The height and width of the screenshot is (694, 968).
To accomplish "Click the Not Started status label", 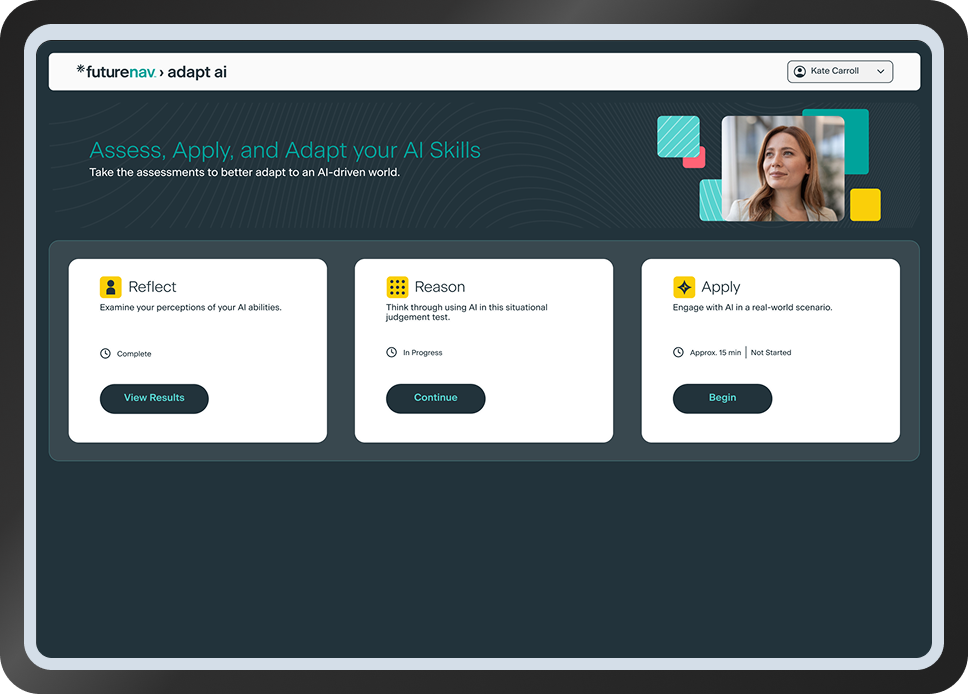I will point(771,353).
